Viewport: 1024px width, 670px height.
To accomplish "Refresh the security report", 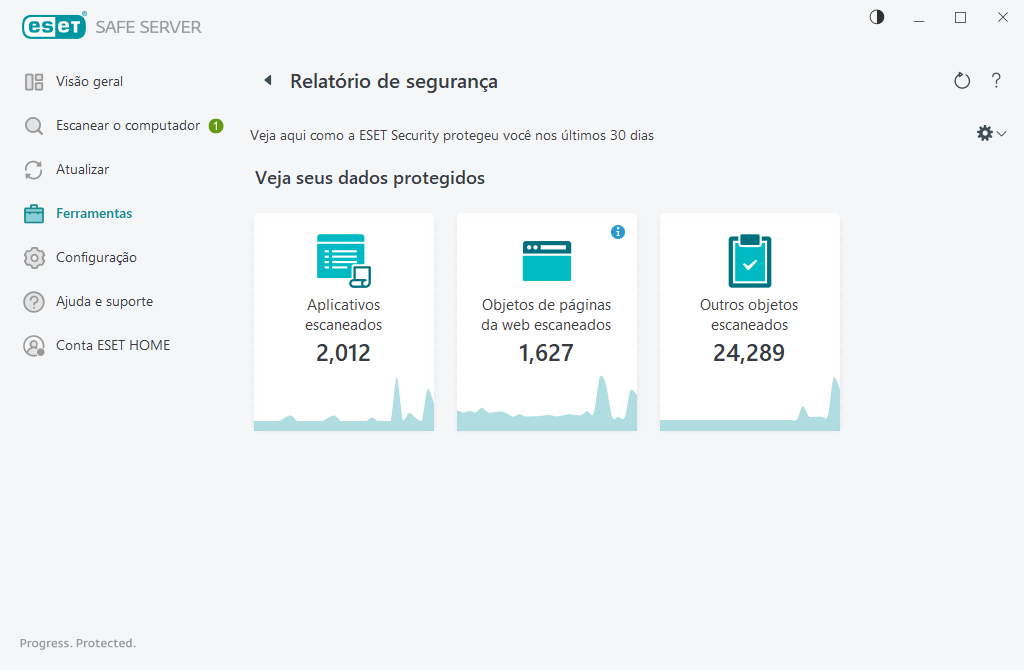I will pyautogui.click(x=962, y=81).
